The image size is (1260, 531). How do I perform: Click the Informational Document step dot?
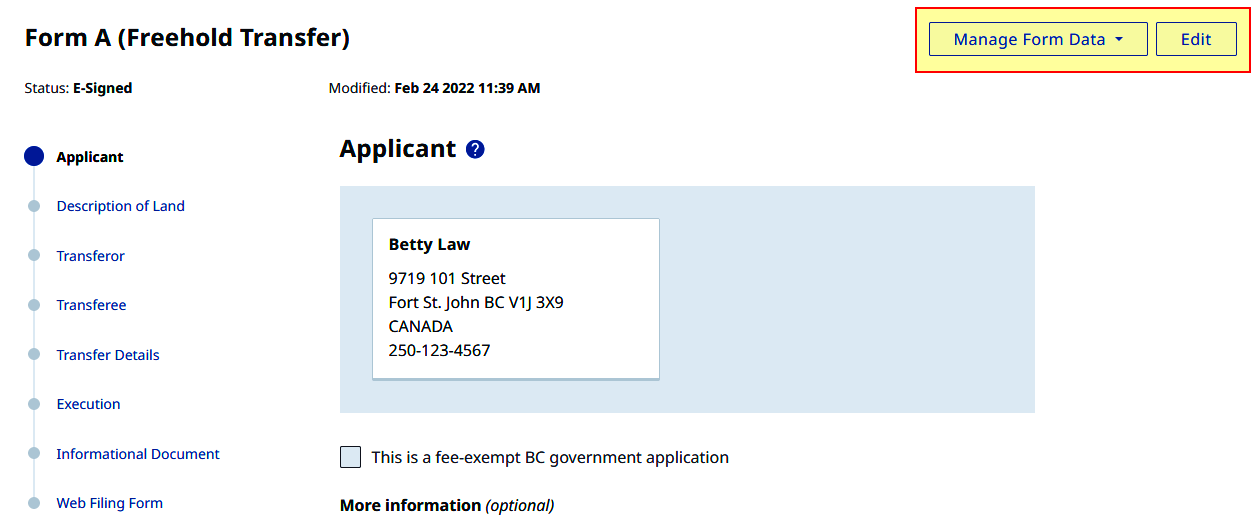click(34, 454)
